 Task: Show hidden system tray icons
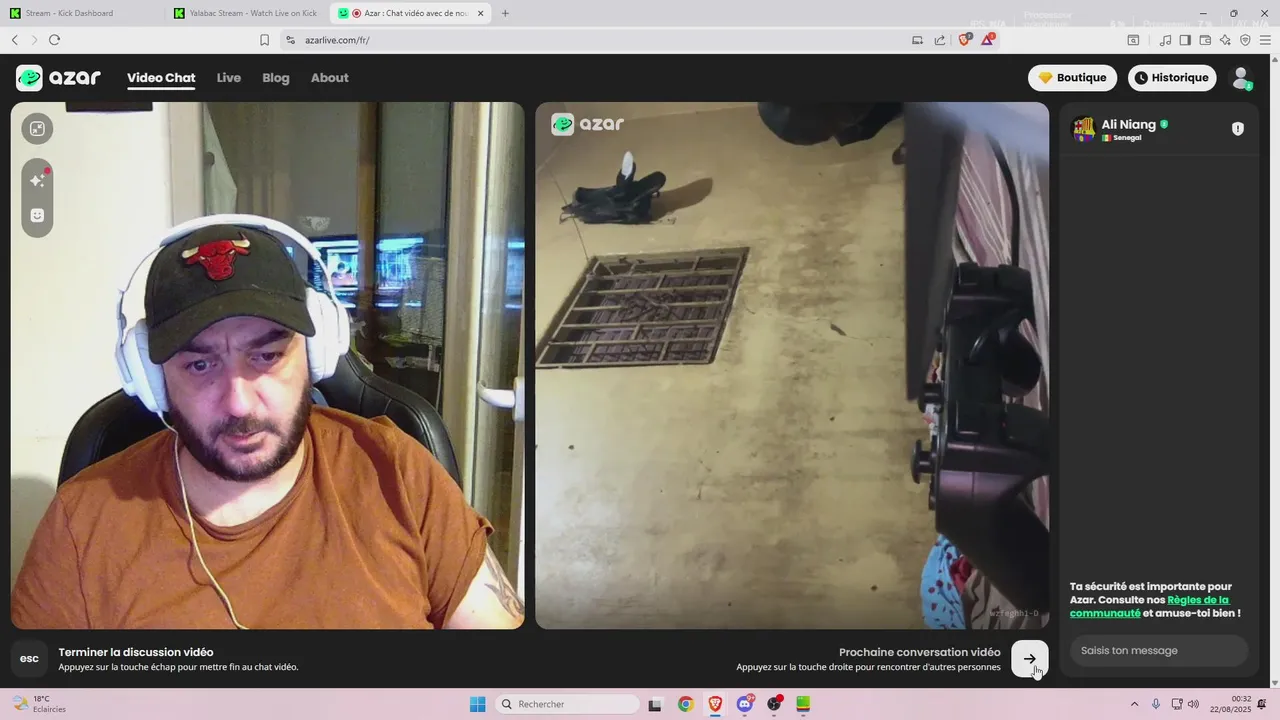[x=1134, y=704]
